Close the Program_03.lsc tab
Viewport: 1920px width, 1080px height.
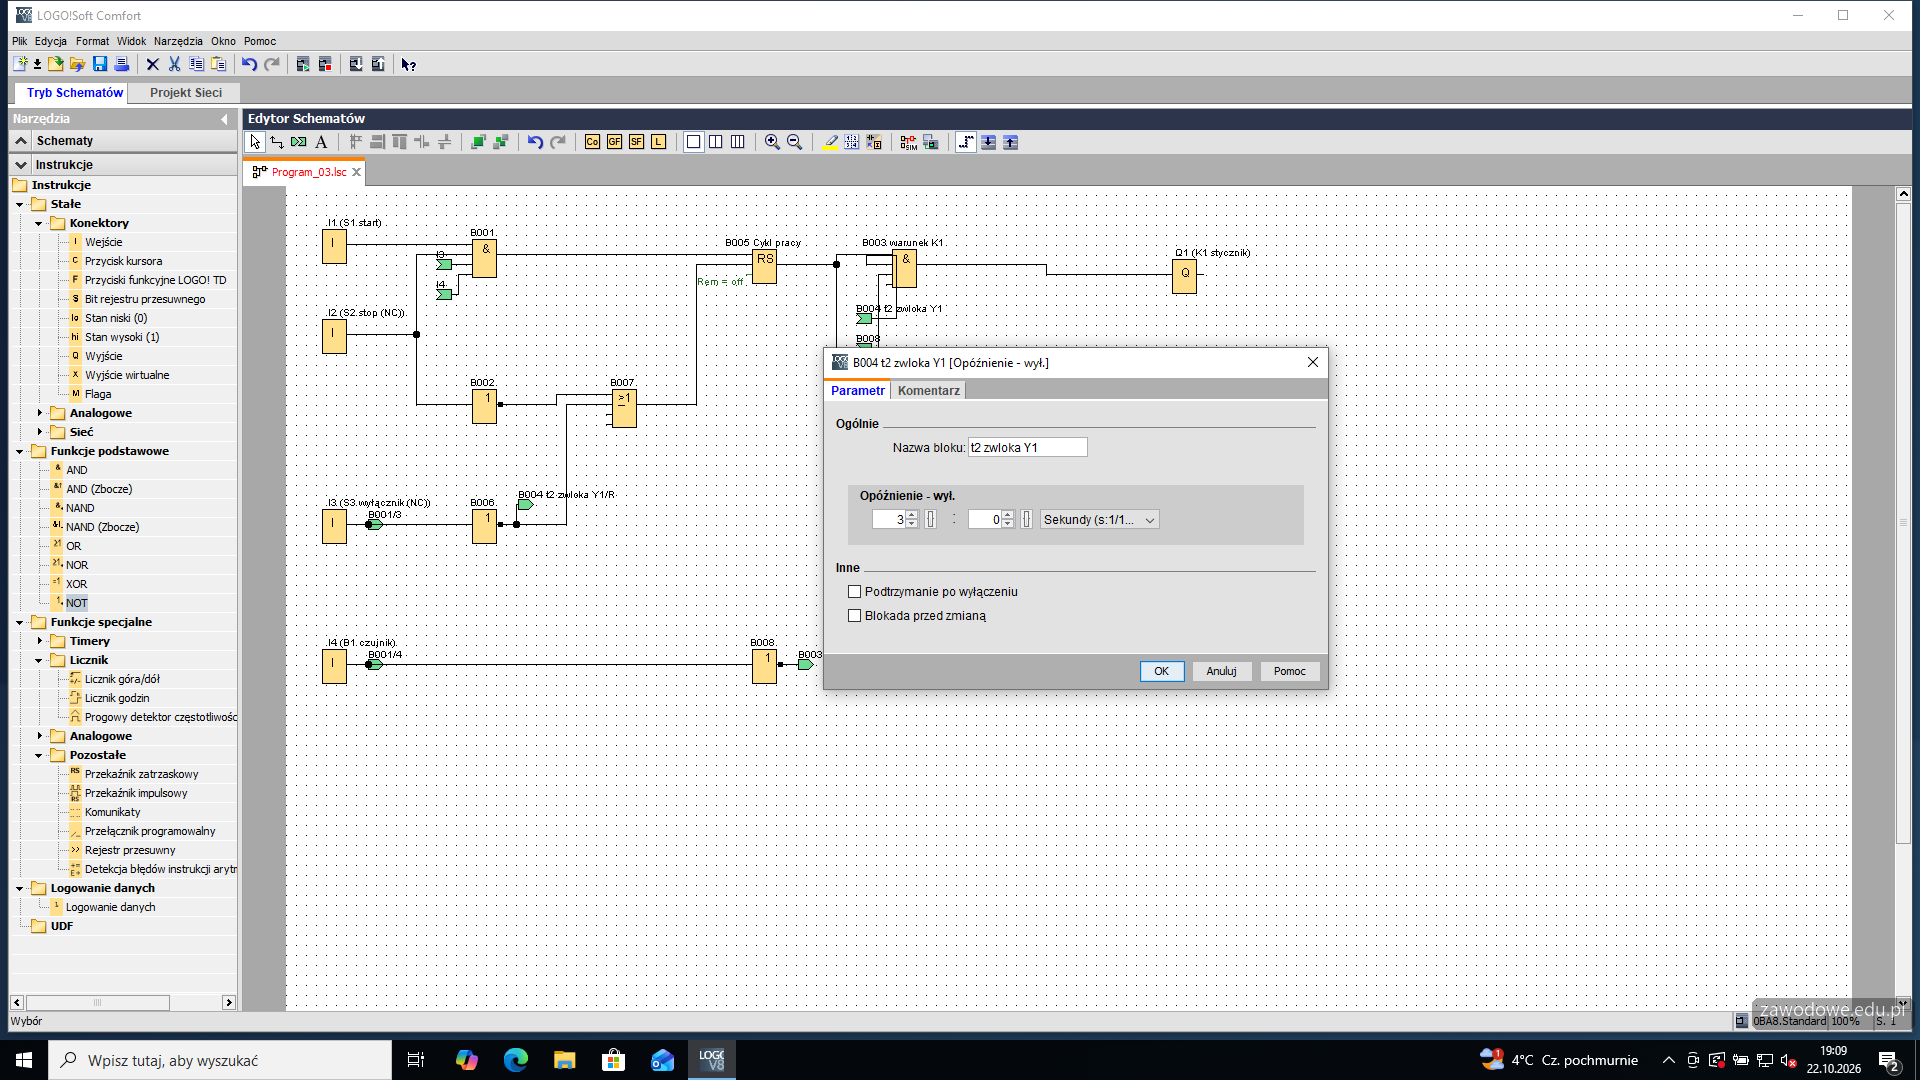tap(356, 172)
